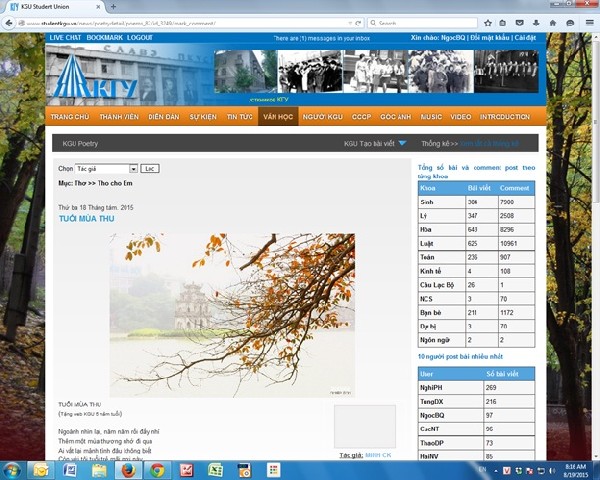Open the CCCP menu item
The image size is (600, 480).
pyautogui.click(x=362, y=117)
